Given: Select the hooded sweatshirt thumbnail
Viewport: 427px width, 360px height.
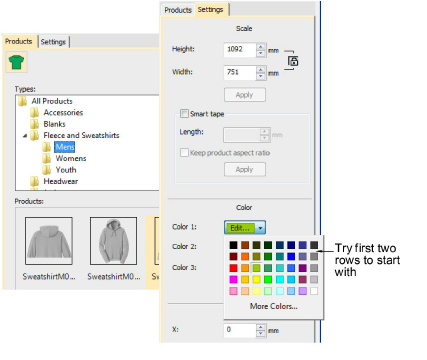Looking at the screenshot, I should [x=113, y=241].
